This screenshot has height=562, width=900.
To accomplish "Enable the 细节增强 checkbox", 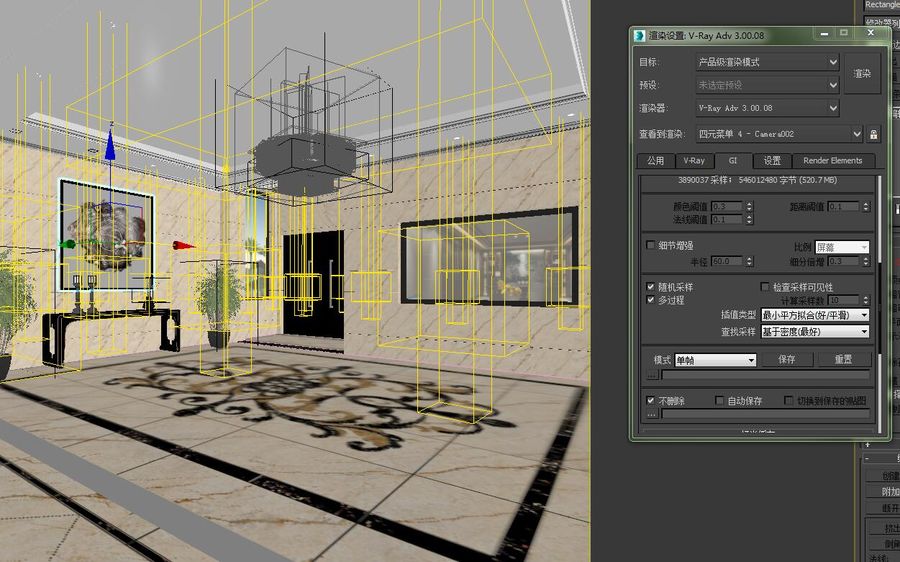I will click(x=650, y=245).
